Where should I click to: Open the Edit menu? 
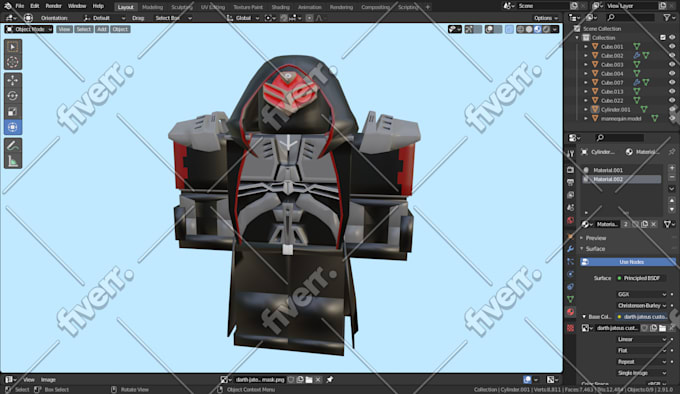pos(35,6)
